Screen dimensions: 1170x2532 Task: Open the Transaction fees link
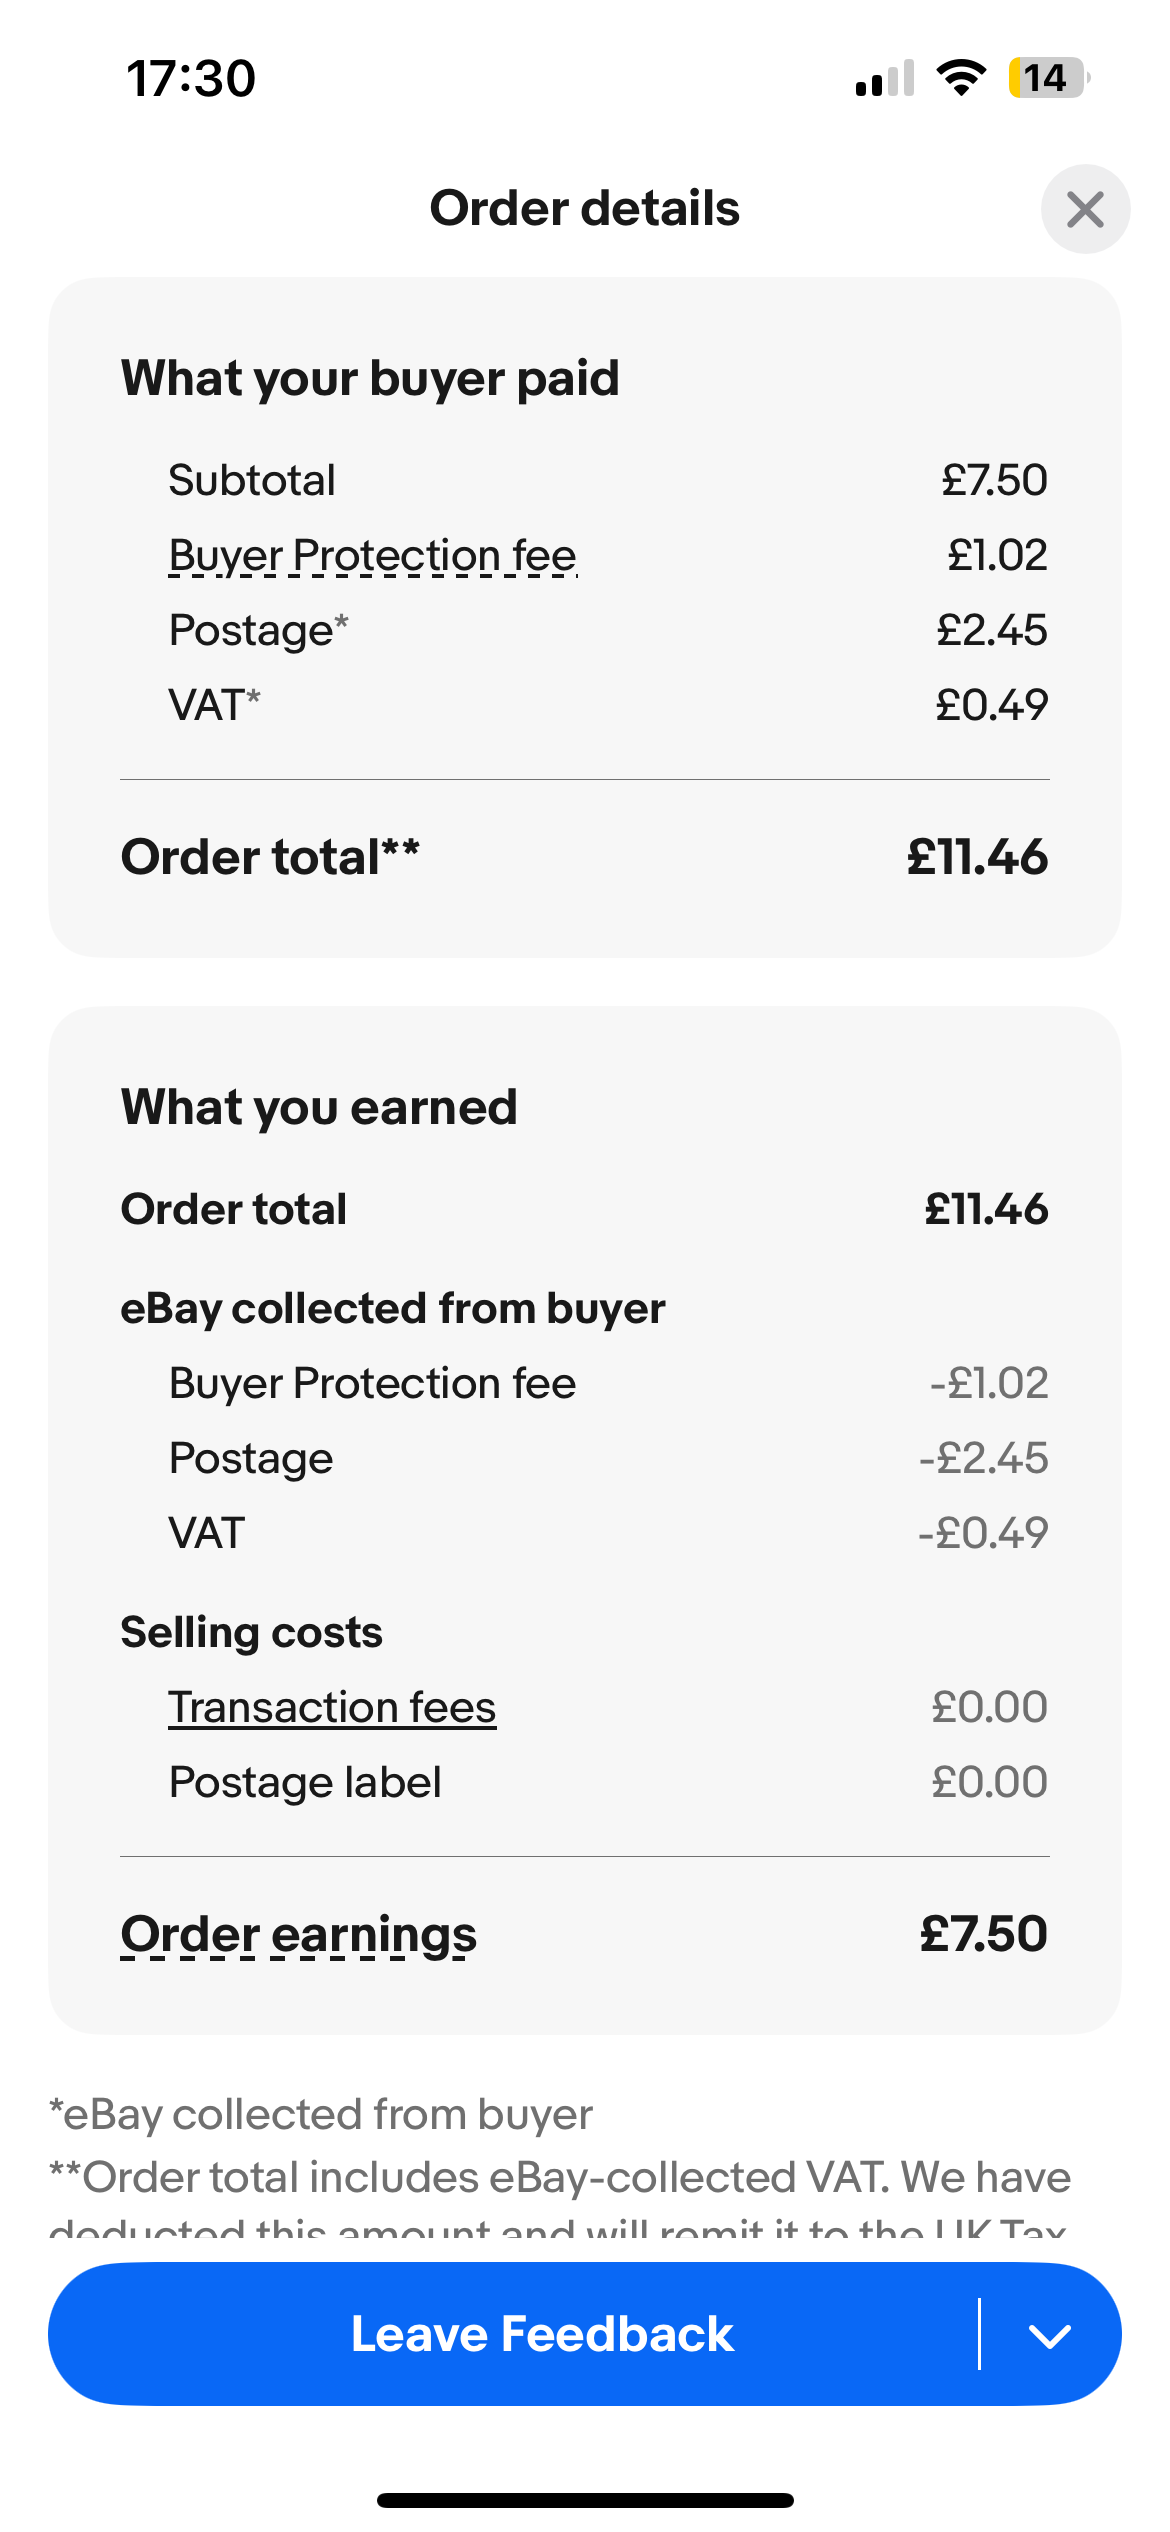[x=332, y=1707]
